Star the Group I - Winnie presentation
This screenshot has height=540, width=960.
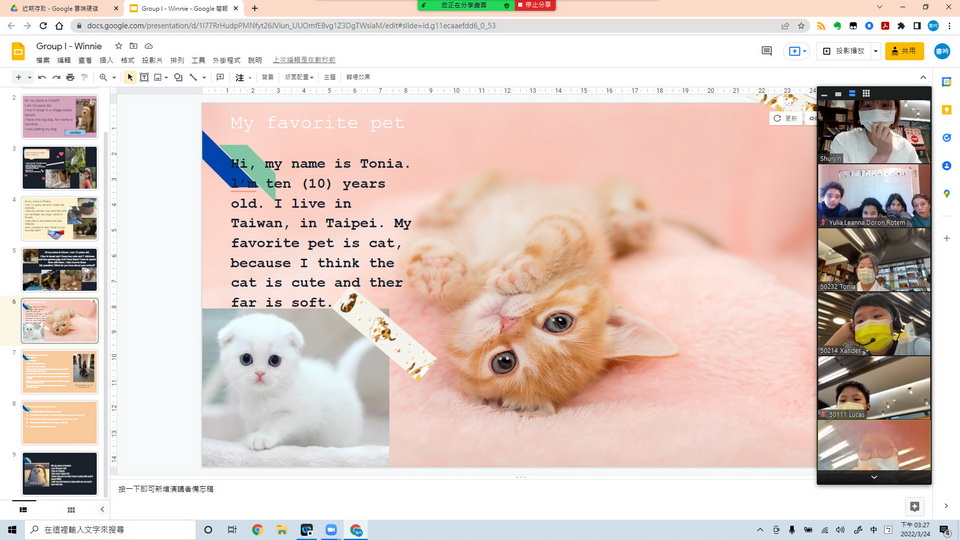pyautogui.click(x=119, y=46)
